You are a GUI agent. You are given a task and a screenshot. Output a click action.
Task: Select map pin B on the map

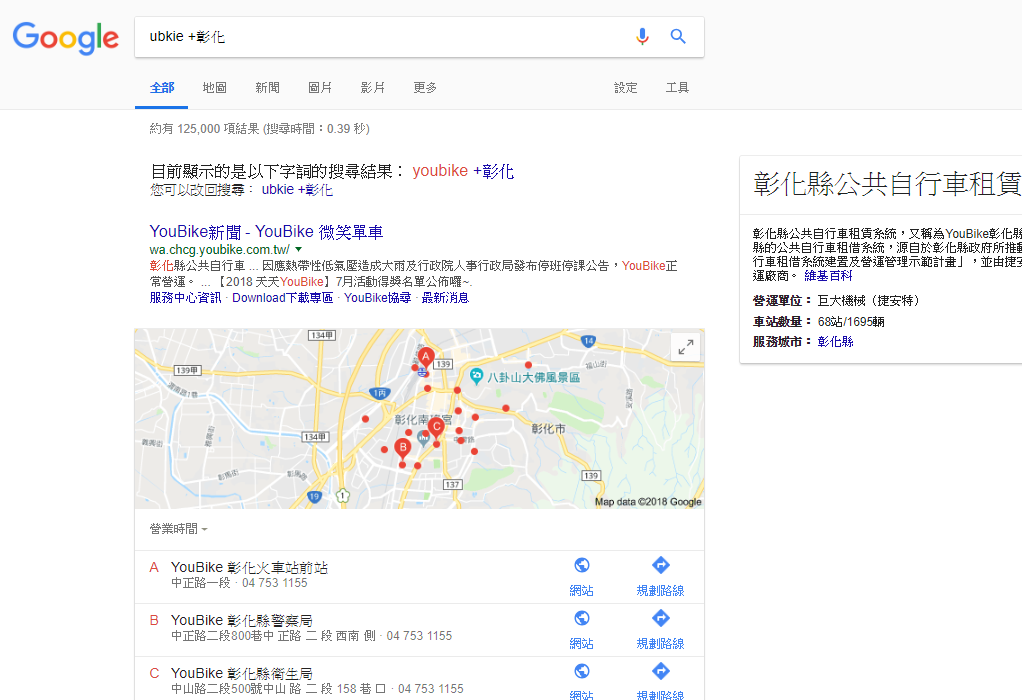pos(403,448)
